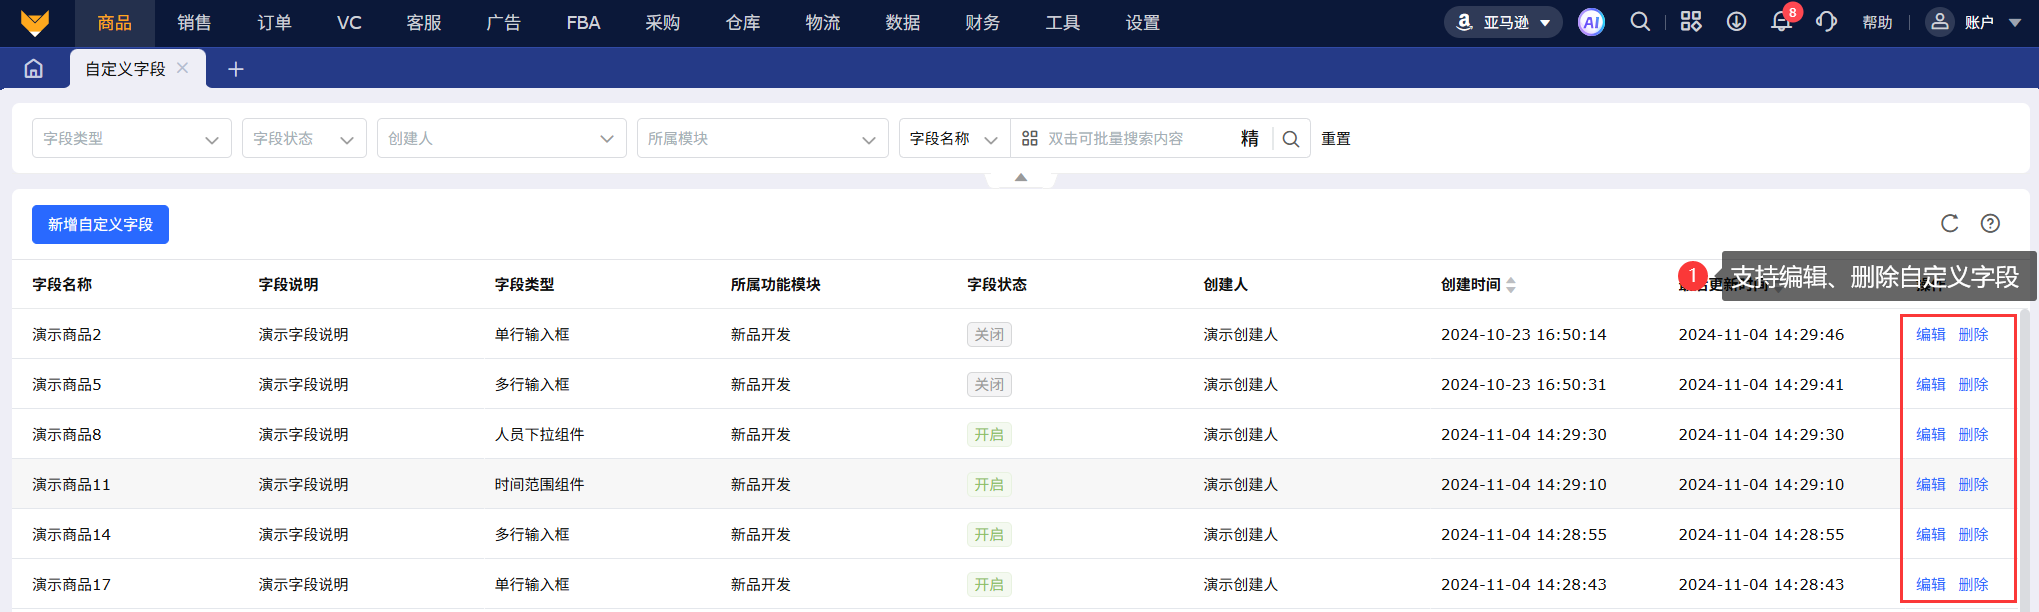Click the 新增自定义字段 button
The width and height of the screenshot is (2039, 612).
[x=100, y=225]
